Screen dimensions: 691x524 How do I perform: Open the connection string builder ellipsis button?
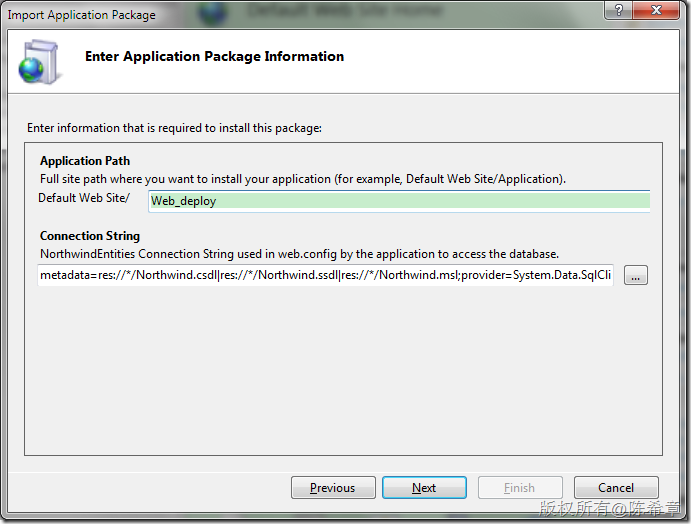636,275
